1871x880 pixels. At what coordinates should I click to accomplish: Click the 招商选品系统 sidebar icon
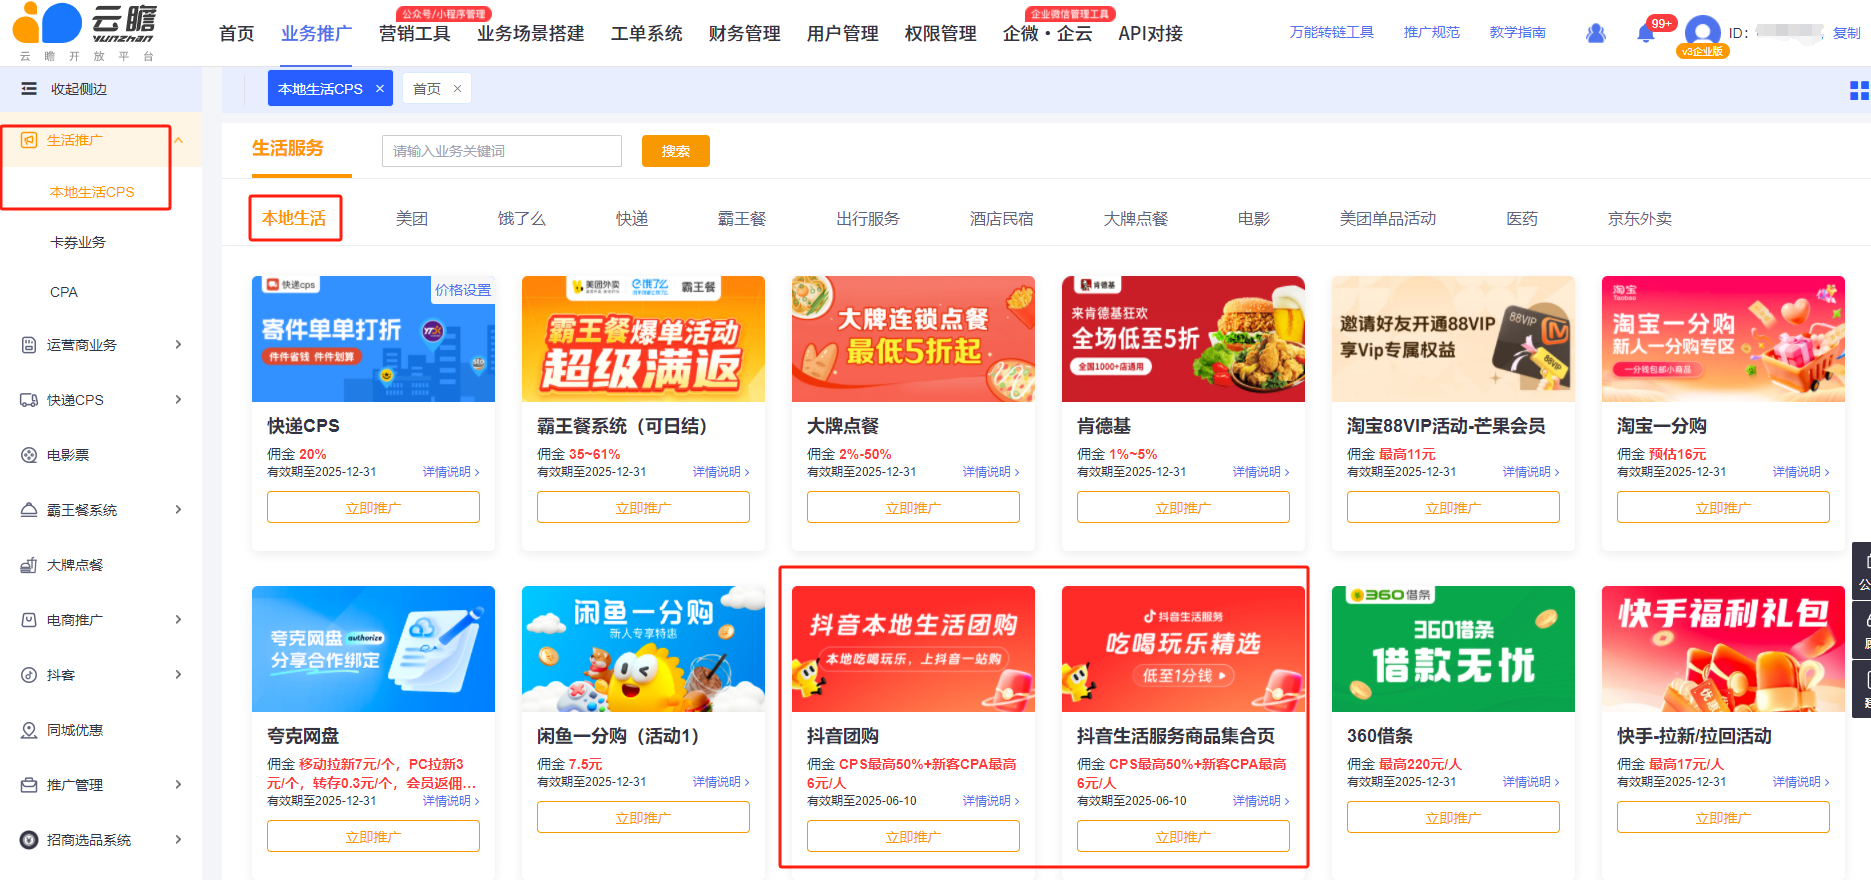click(x=29, y=840)
